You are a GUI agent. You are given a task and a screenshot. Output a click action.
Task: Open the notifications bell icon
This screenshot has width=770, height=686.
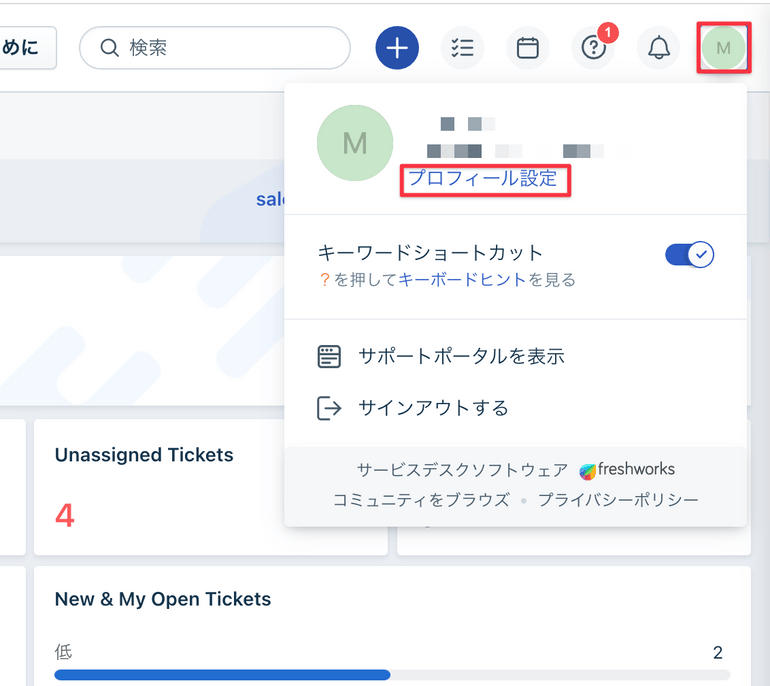tap(659, 48)
